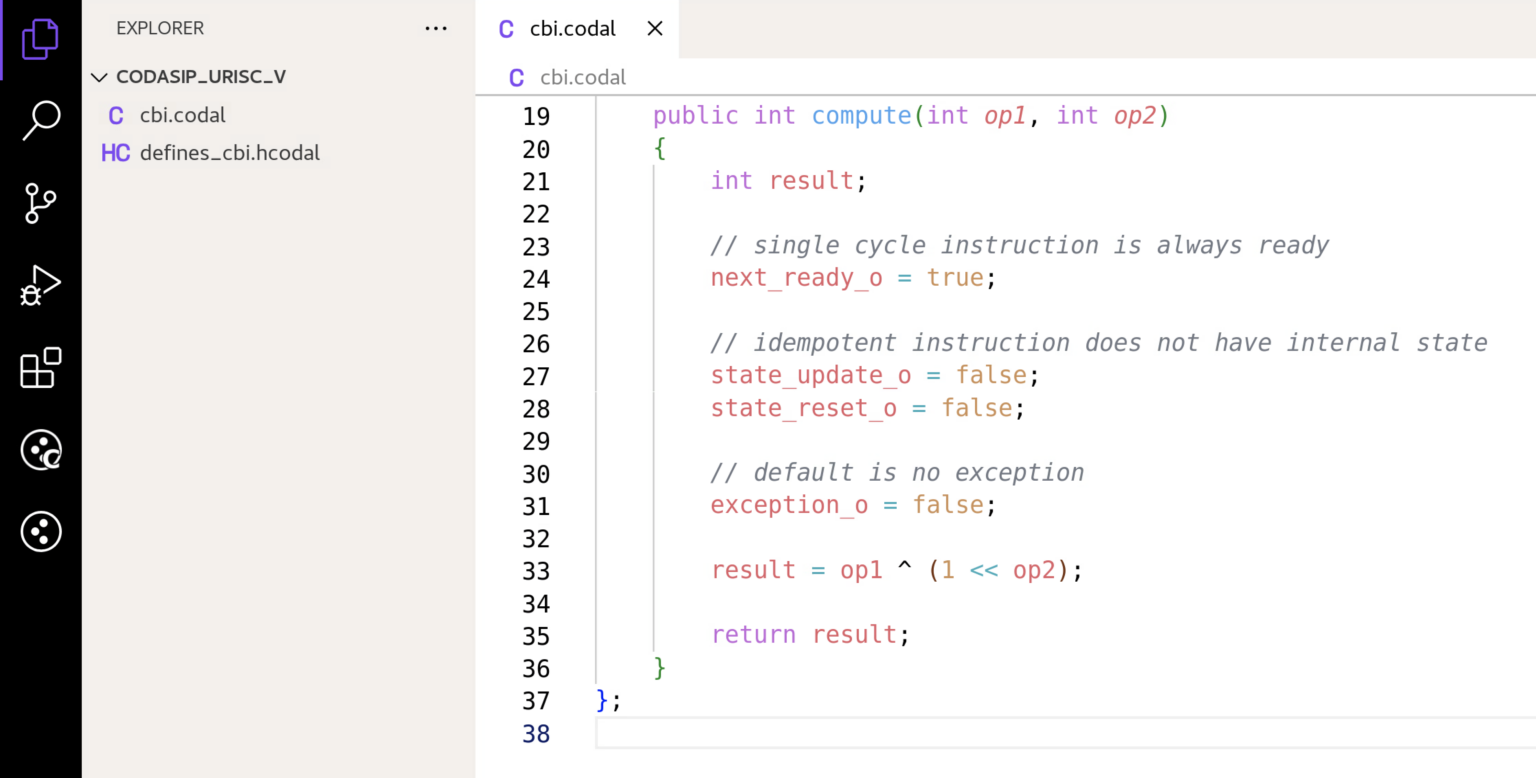Close the cbi.codal editor tab
This screenshot has height=778, width=1536.
(x=654, y=28)
